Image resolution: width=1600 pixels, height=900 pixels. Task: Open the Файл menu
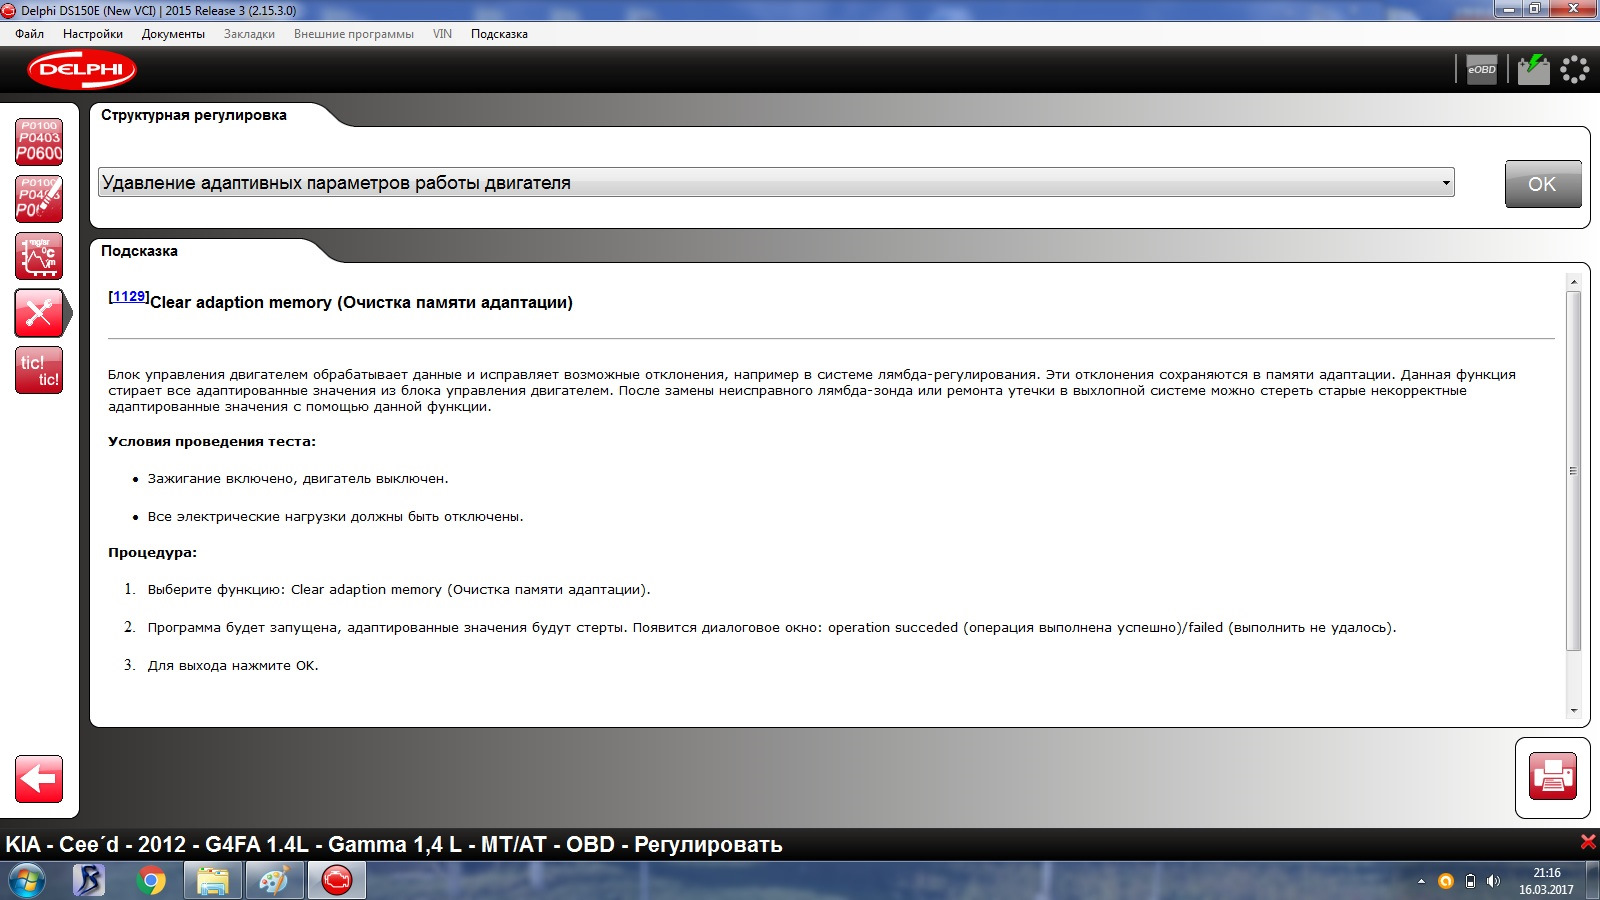pyautogui.click(x=30, y=34)
